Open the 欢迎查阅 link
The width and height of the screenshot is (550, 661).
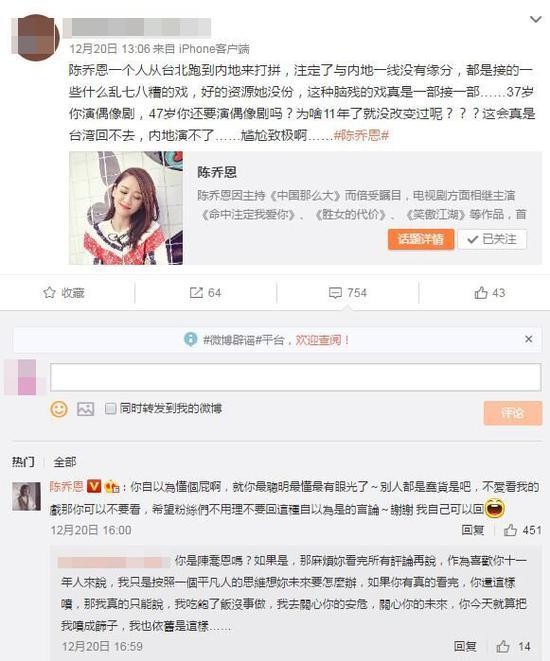click(322, 340)
